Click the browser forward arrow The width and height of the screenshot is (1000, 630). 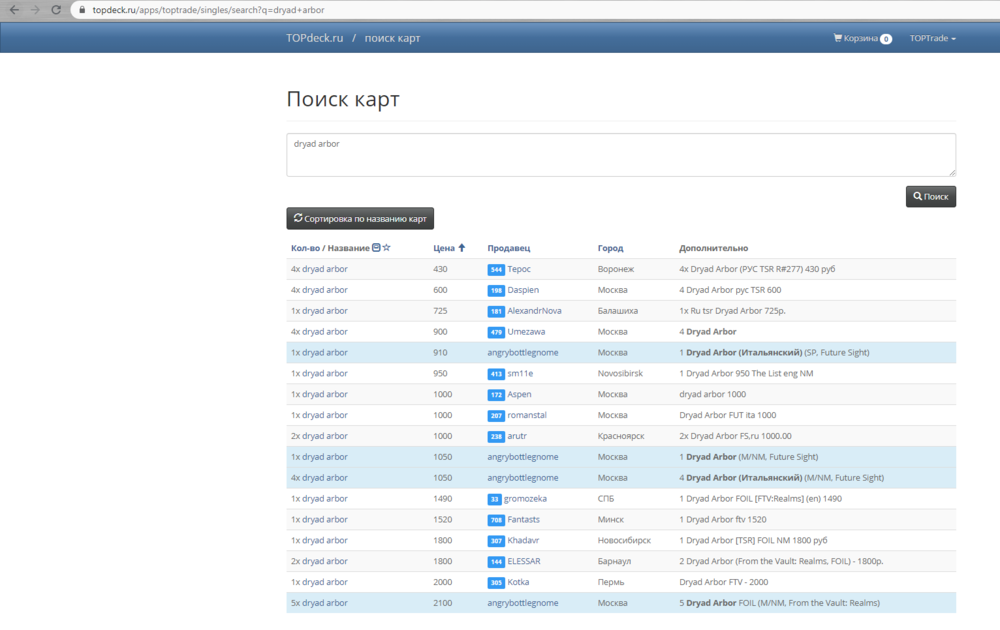pos(36,10)
